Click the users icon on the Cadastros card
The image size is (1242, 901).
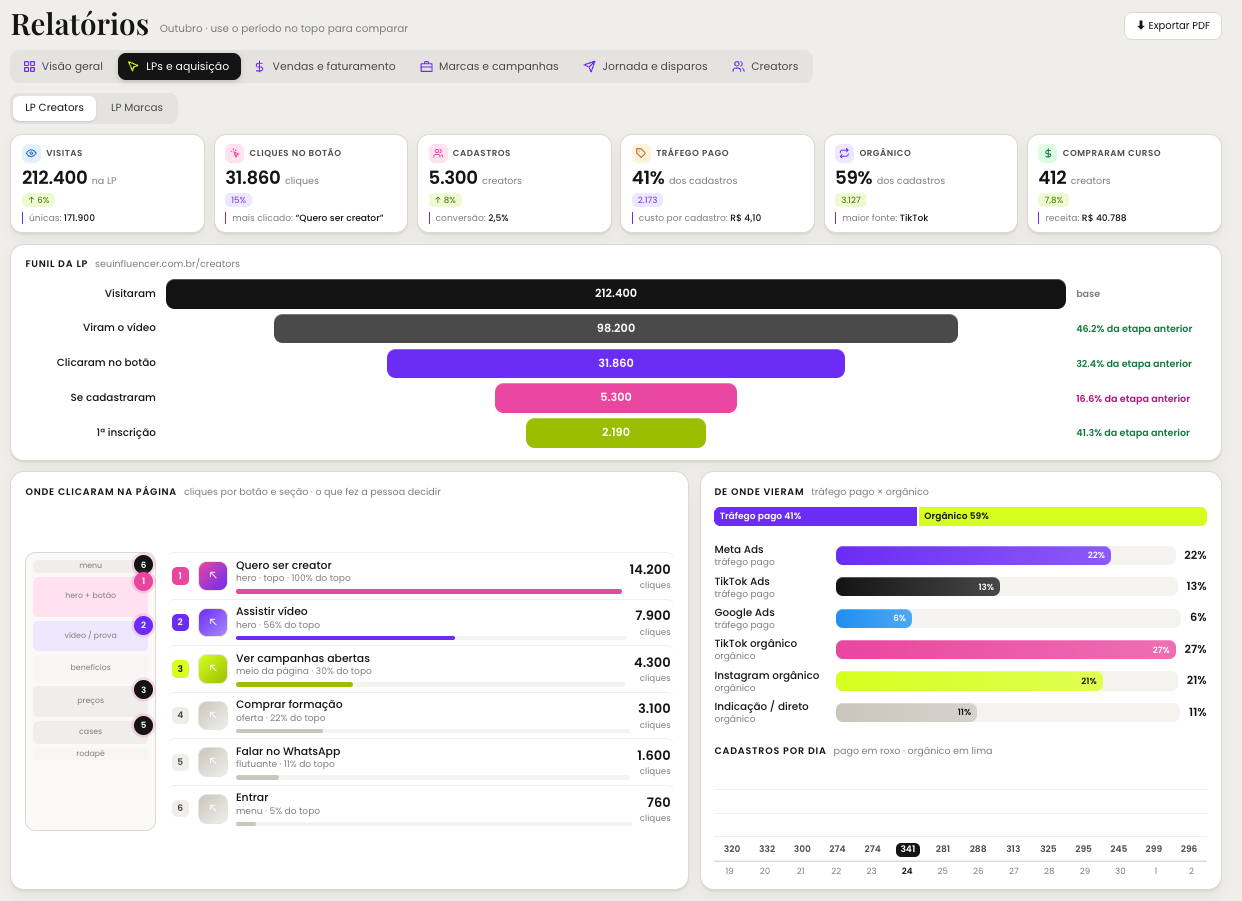point(438,153)
